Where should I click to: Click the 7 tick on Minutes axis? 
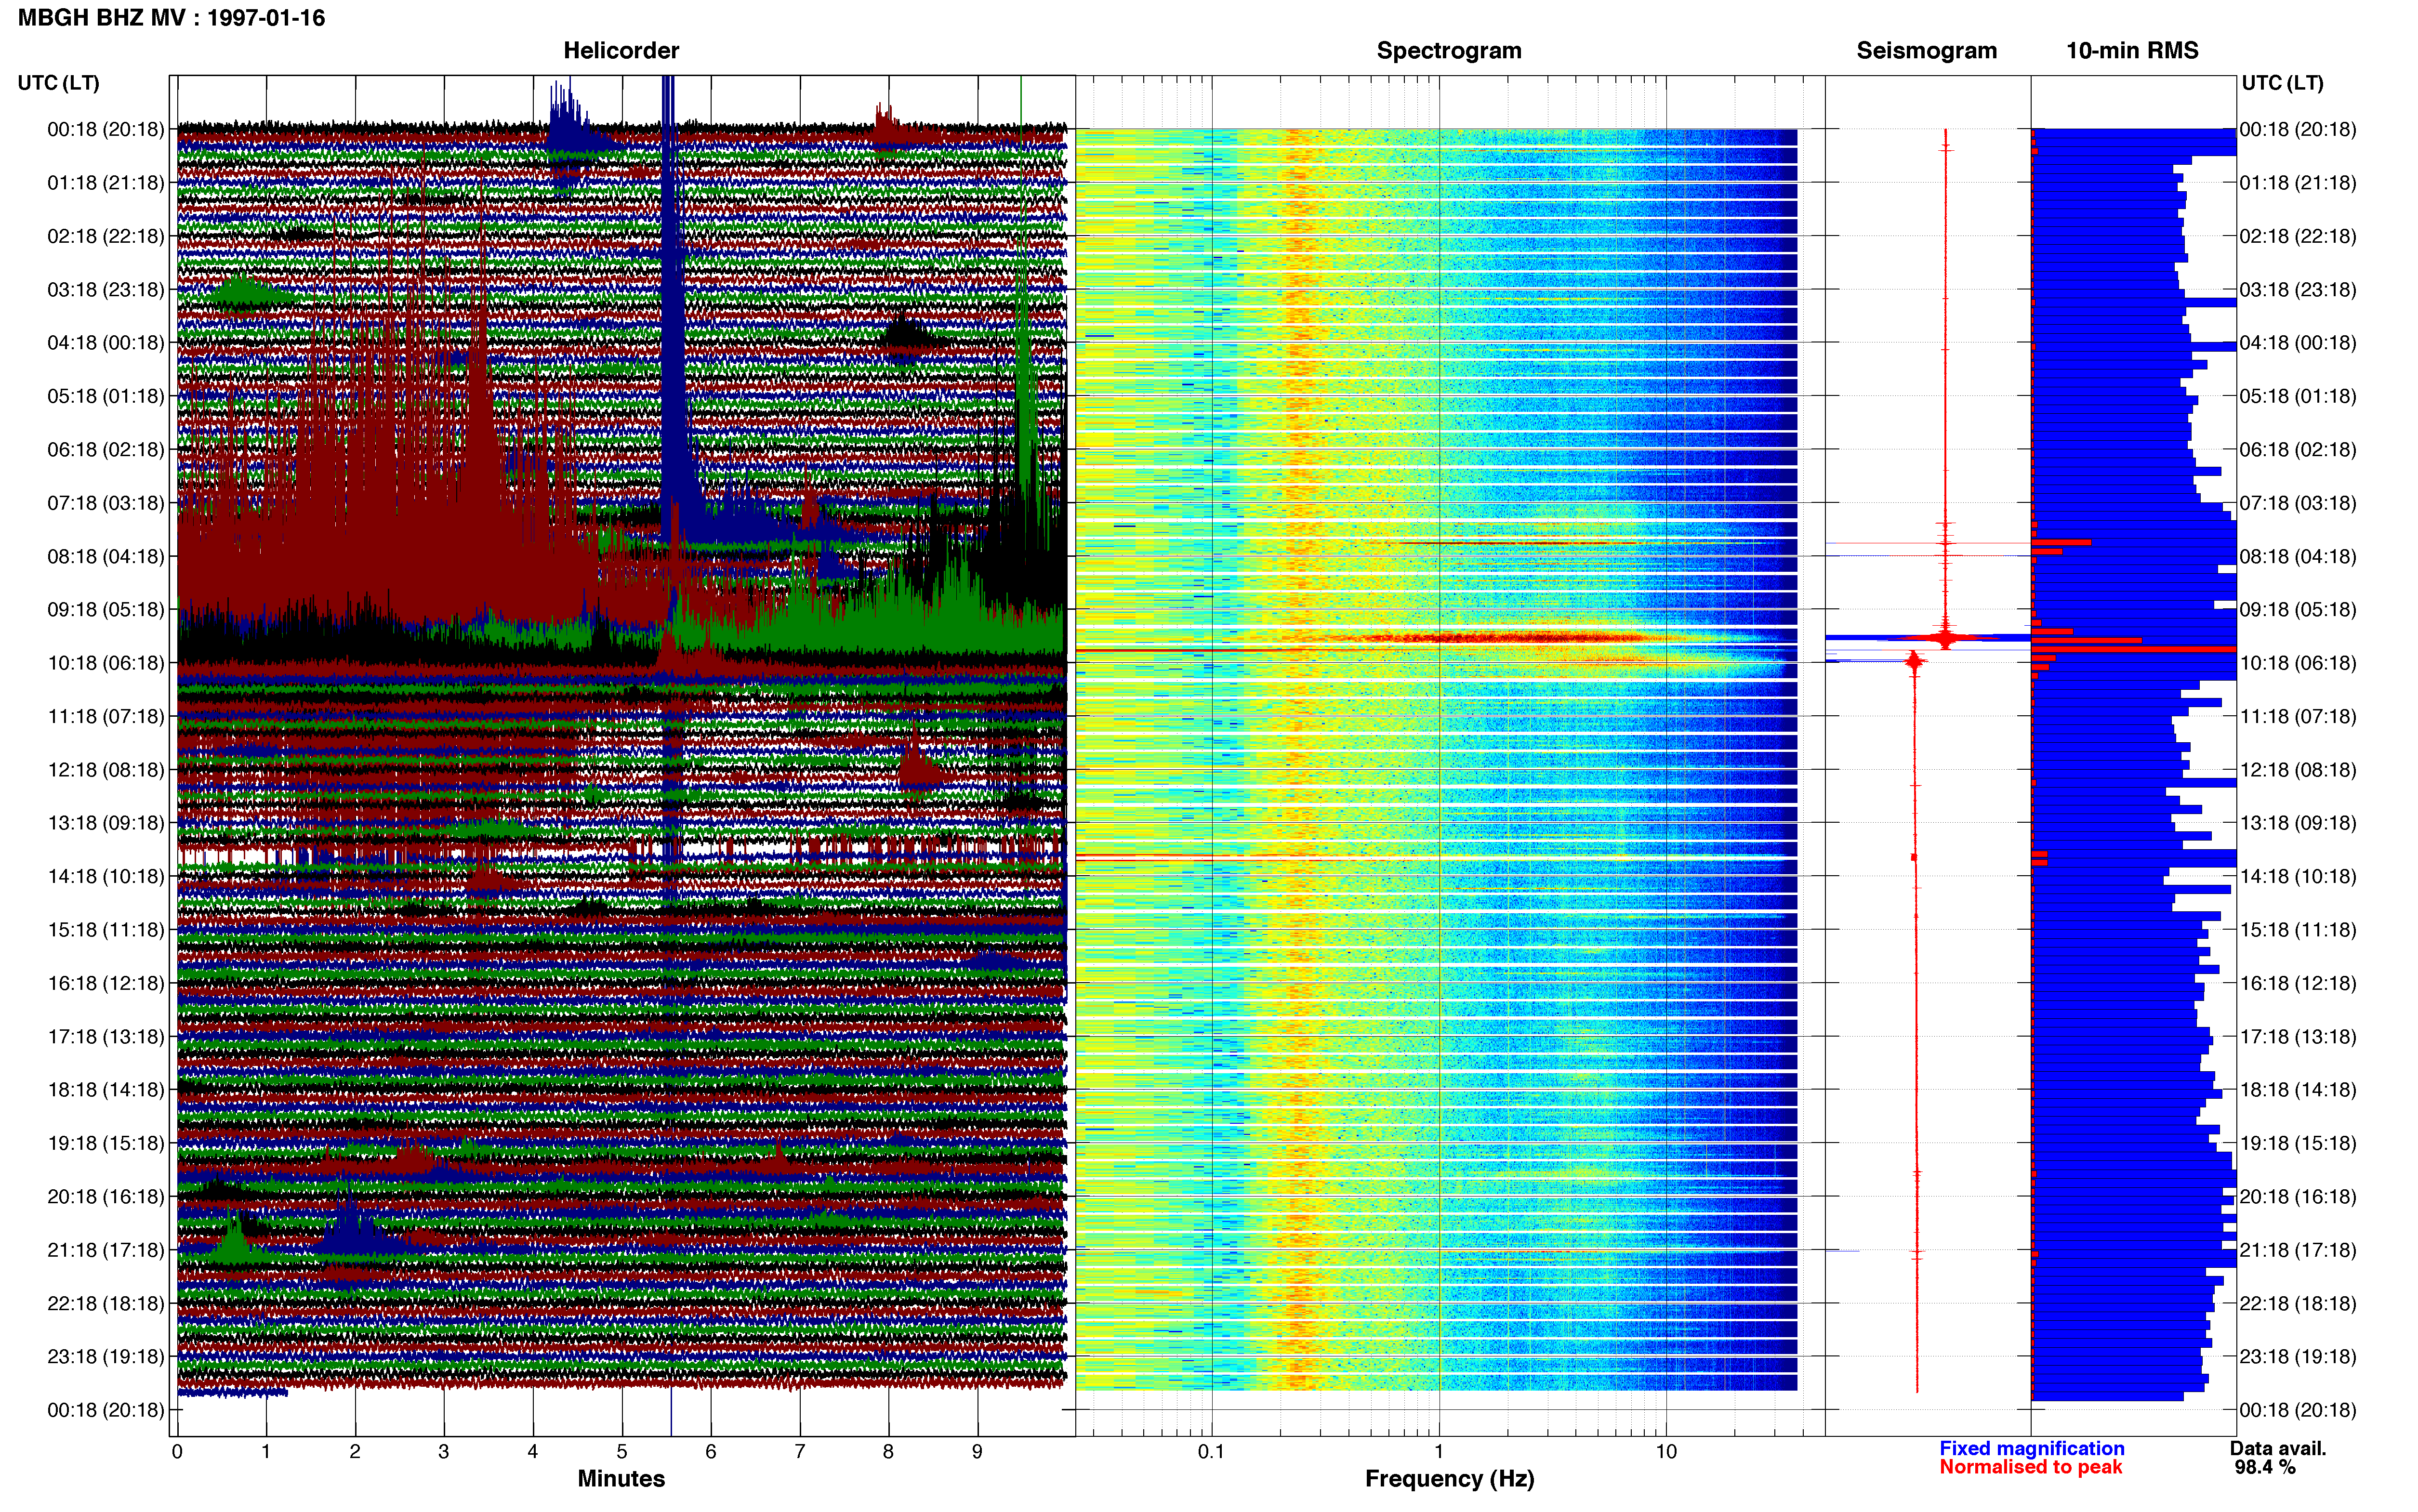[800, 1452]
